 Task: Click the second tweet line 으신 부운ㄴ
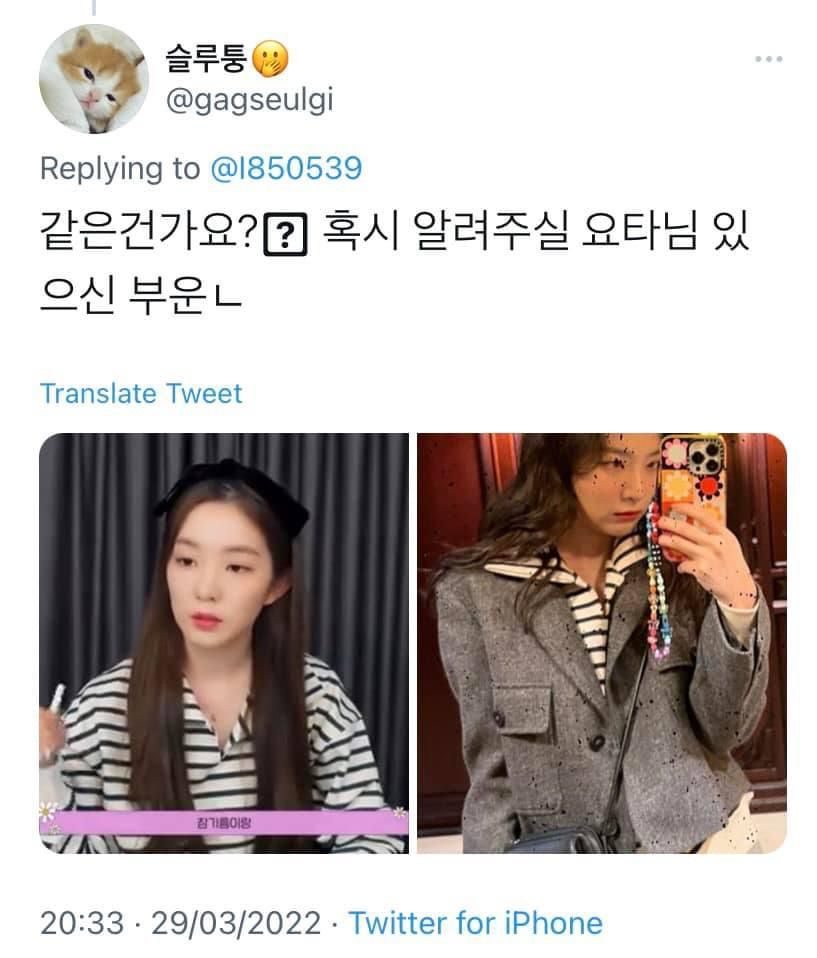pos(141,295)
